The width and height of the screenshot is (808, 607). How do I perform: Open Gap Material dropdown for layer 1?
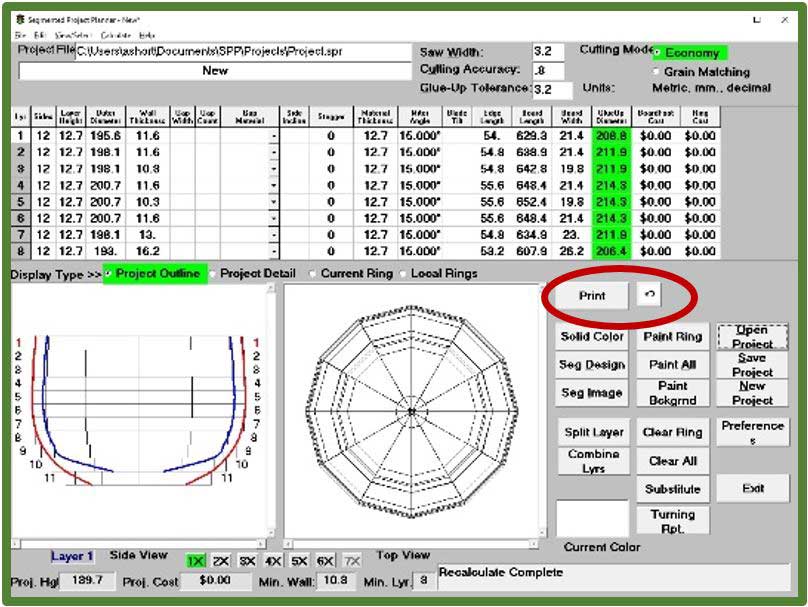point(275,137)
